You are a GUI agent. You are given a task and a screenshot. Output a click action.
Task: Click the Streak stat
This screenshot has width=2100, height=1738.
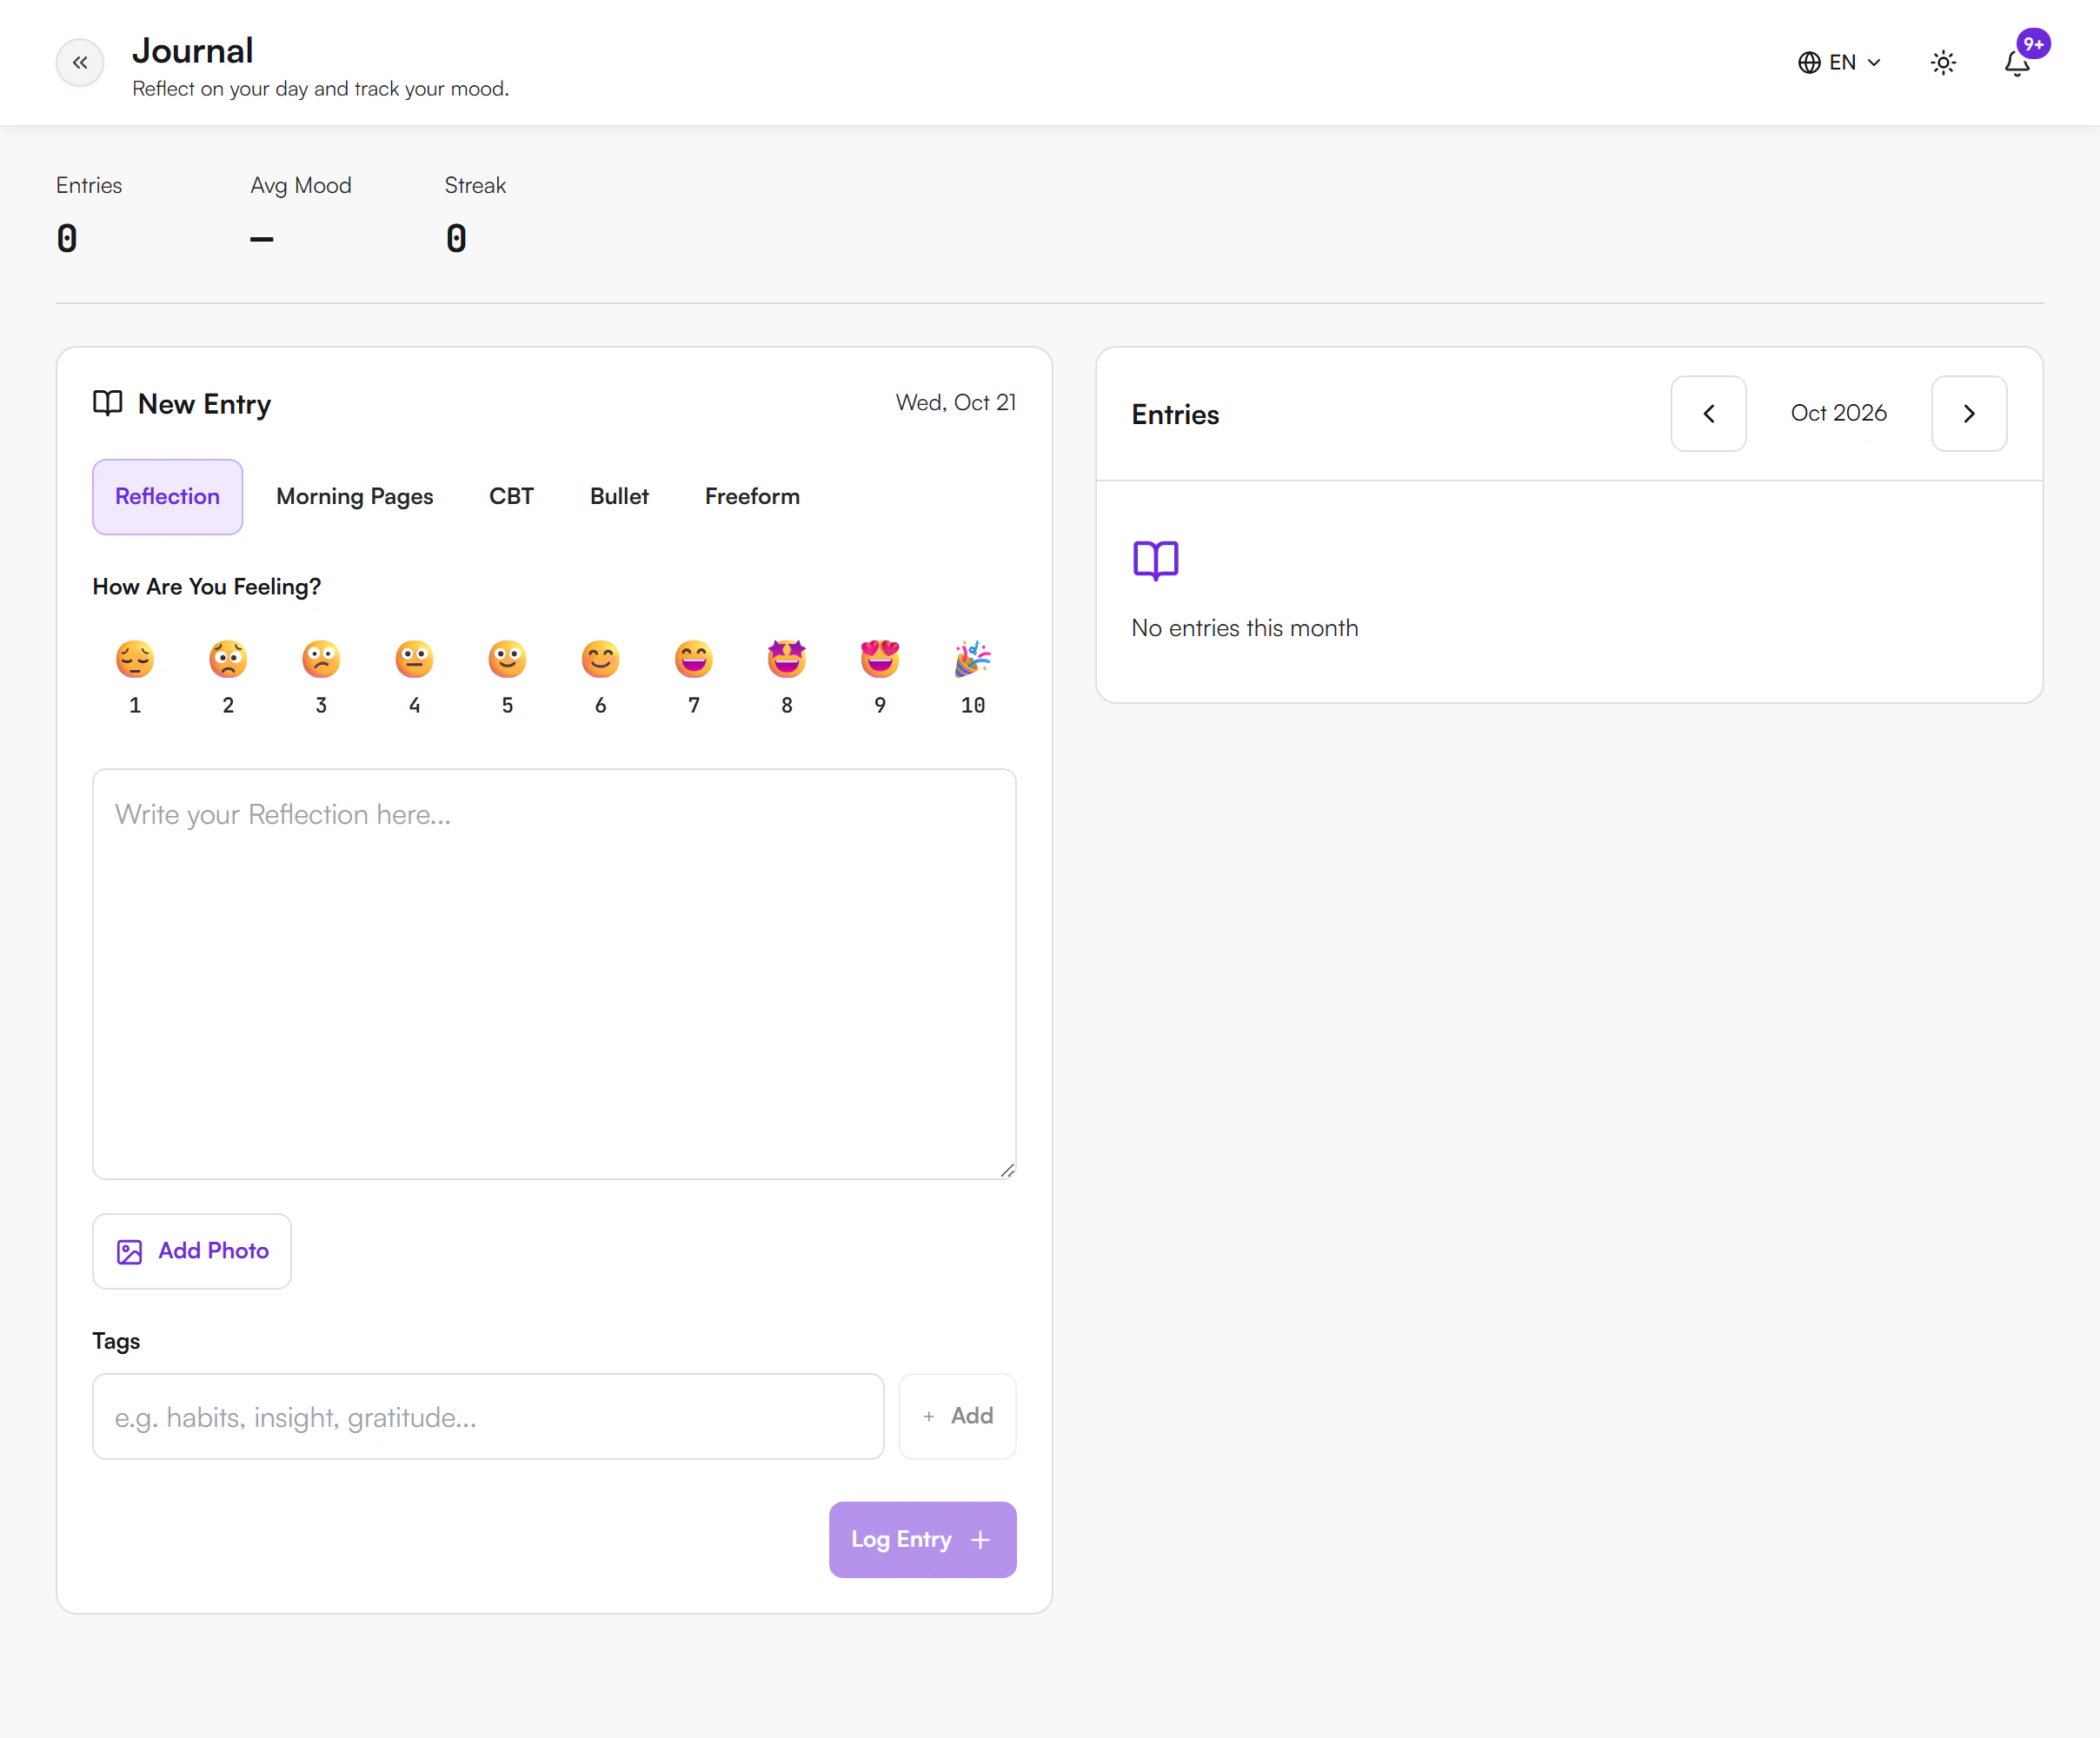(475, 214)
